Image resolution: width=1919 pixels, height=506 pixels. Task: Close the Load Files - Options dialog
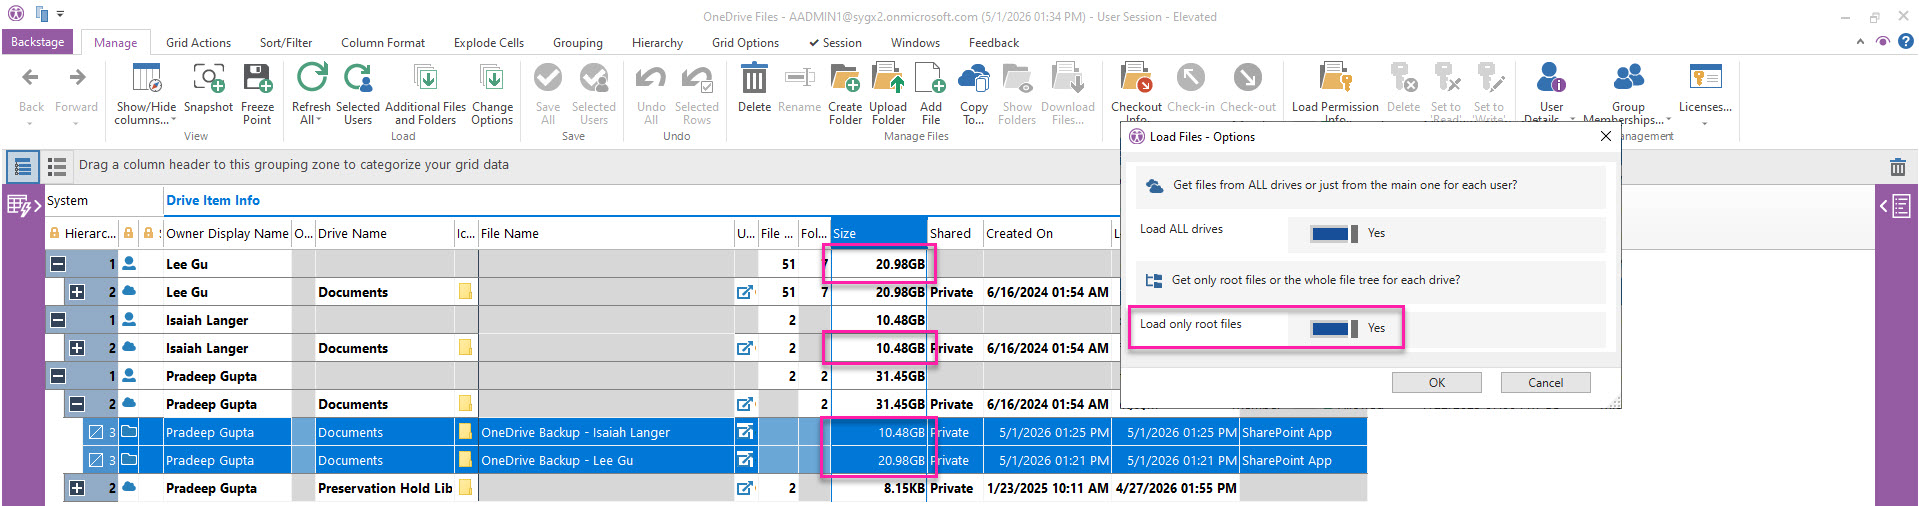1606,136
